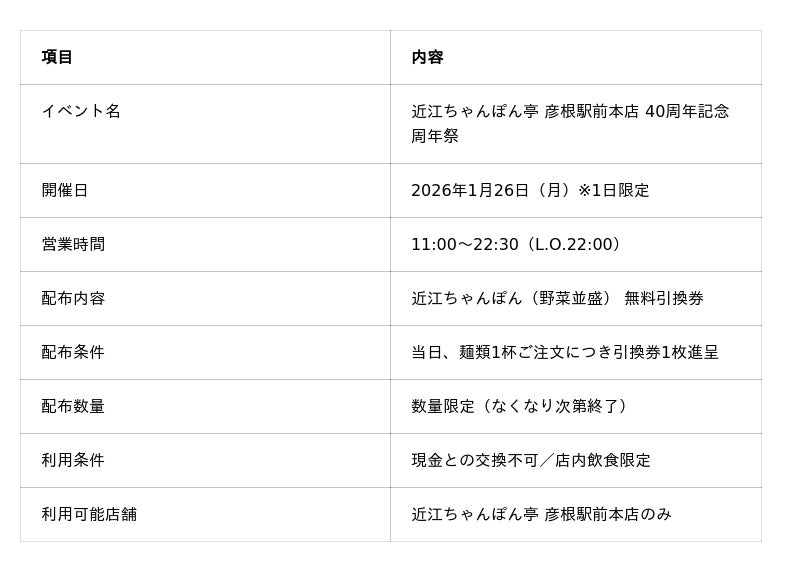Select the イベント名 label cell
This screenshot has height=572, width=800.
pyautogui.click(x=81, y=111)
